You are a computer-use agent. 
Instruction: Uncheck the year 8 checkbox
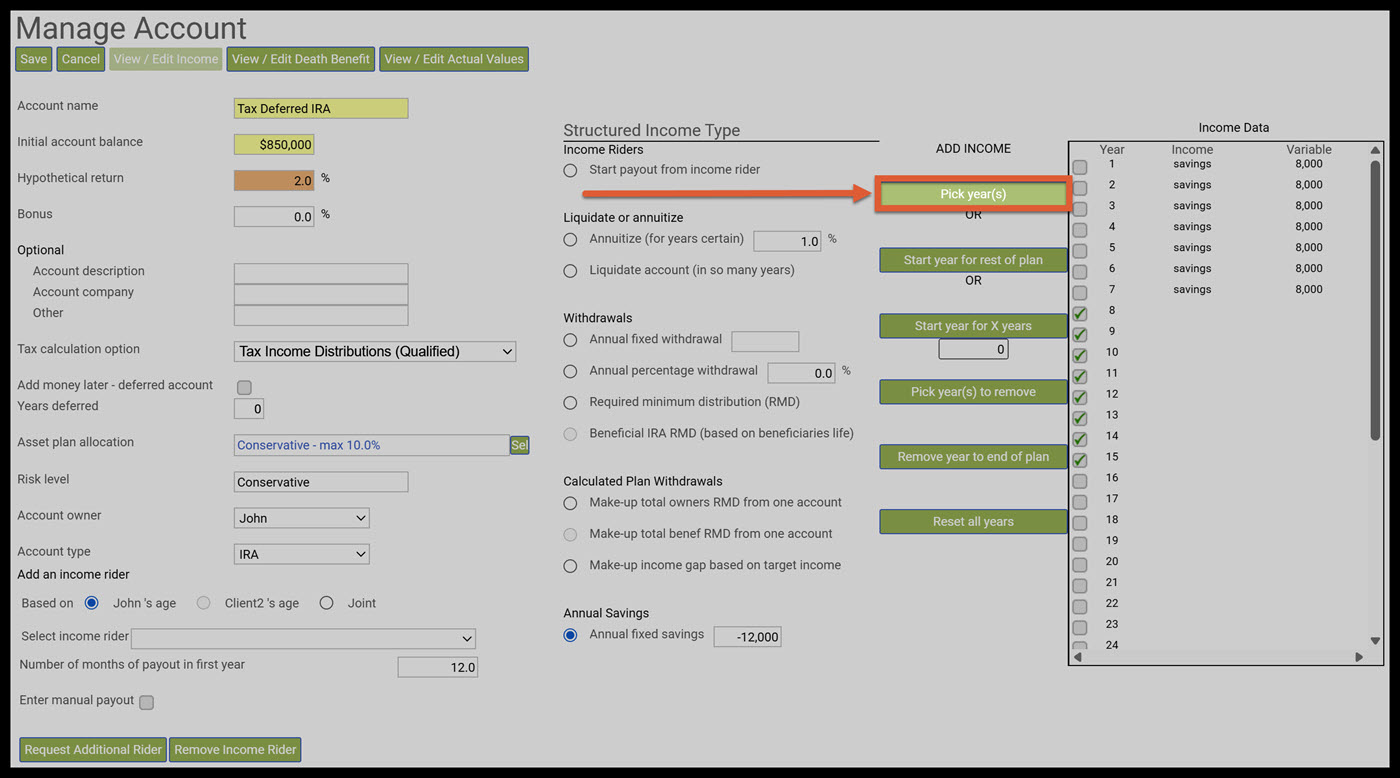click(1080, 313)
